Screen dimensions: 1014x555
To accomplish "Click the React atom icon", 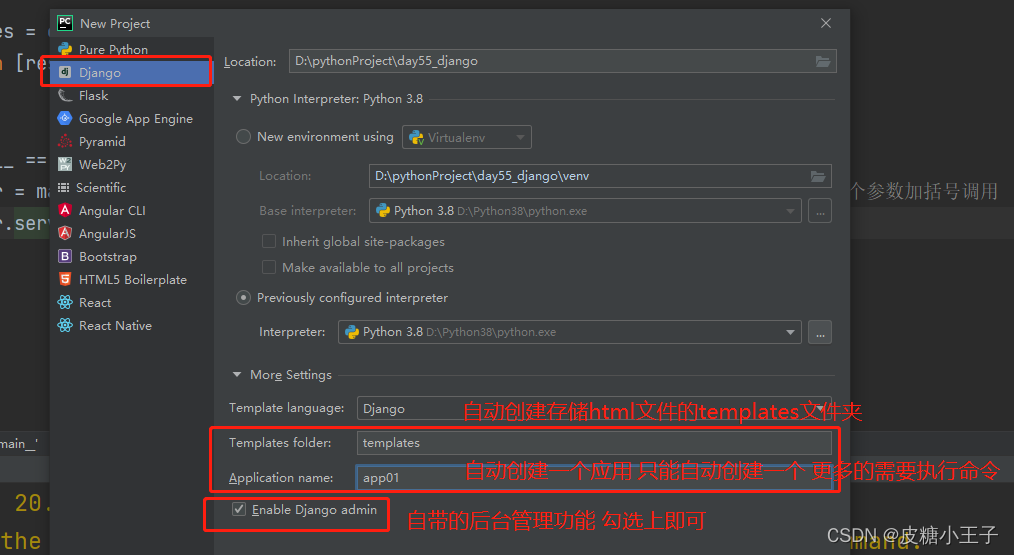I will (x=65, y=303).
